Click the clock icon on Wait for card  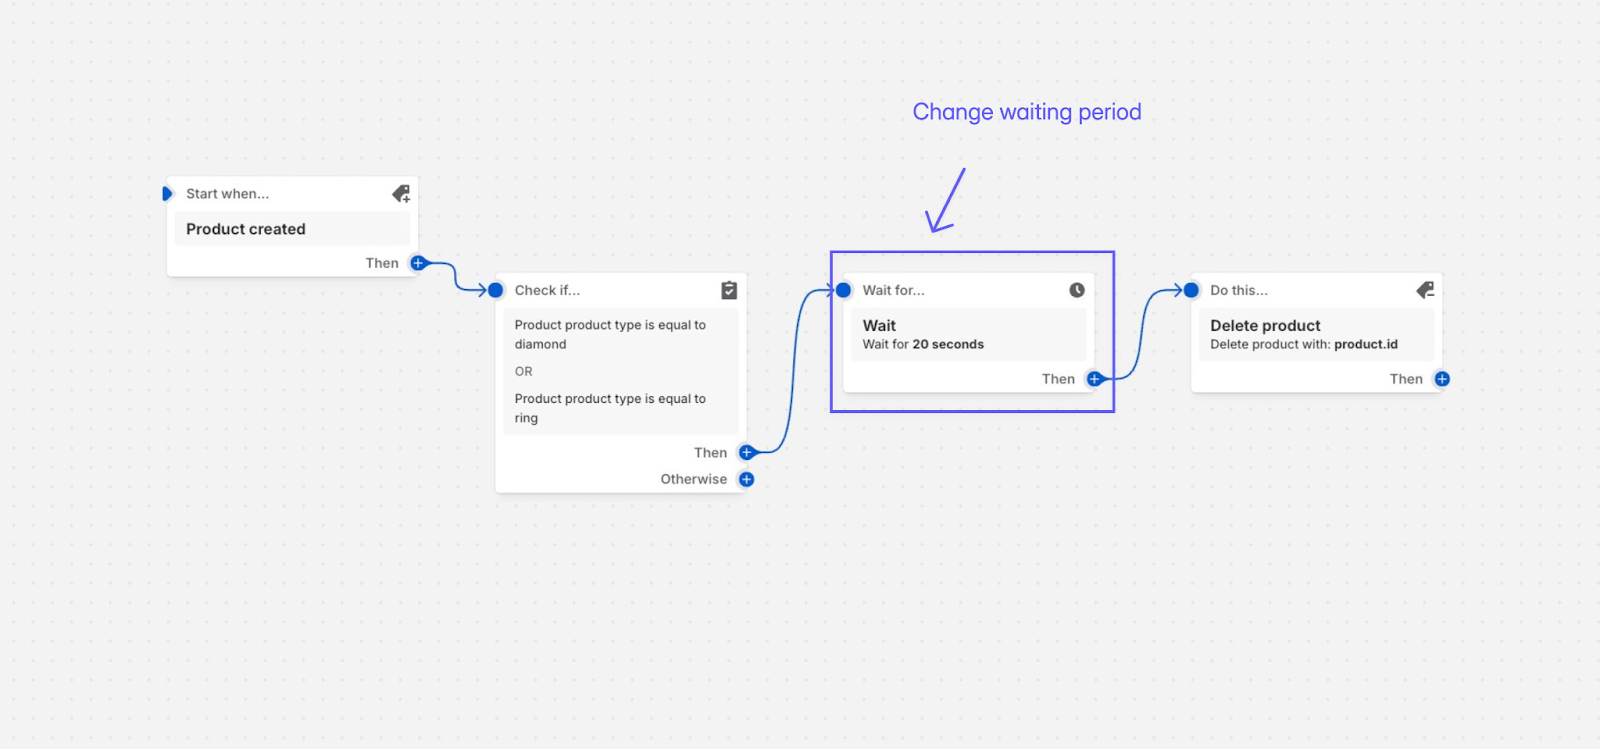point(1077,290)
